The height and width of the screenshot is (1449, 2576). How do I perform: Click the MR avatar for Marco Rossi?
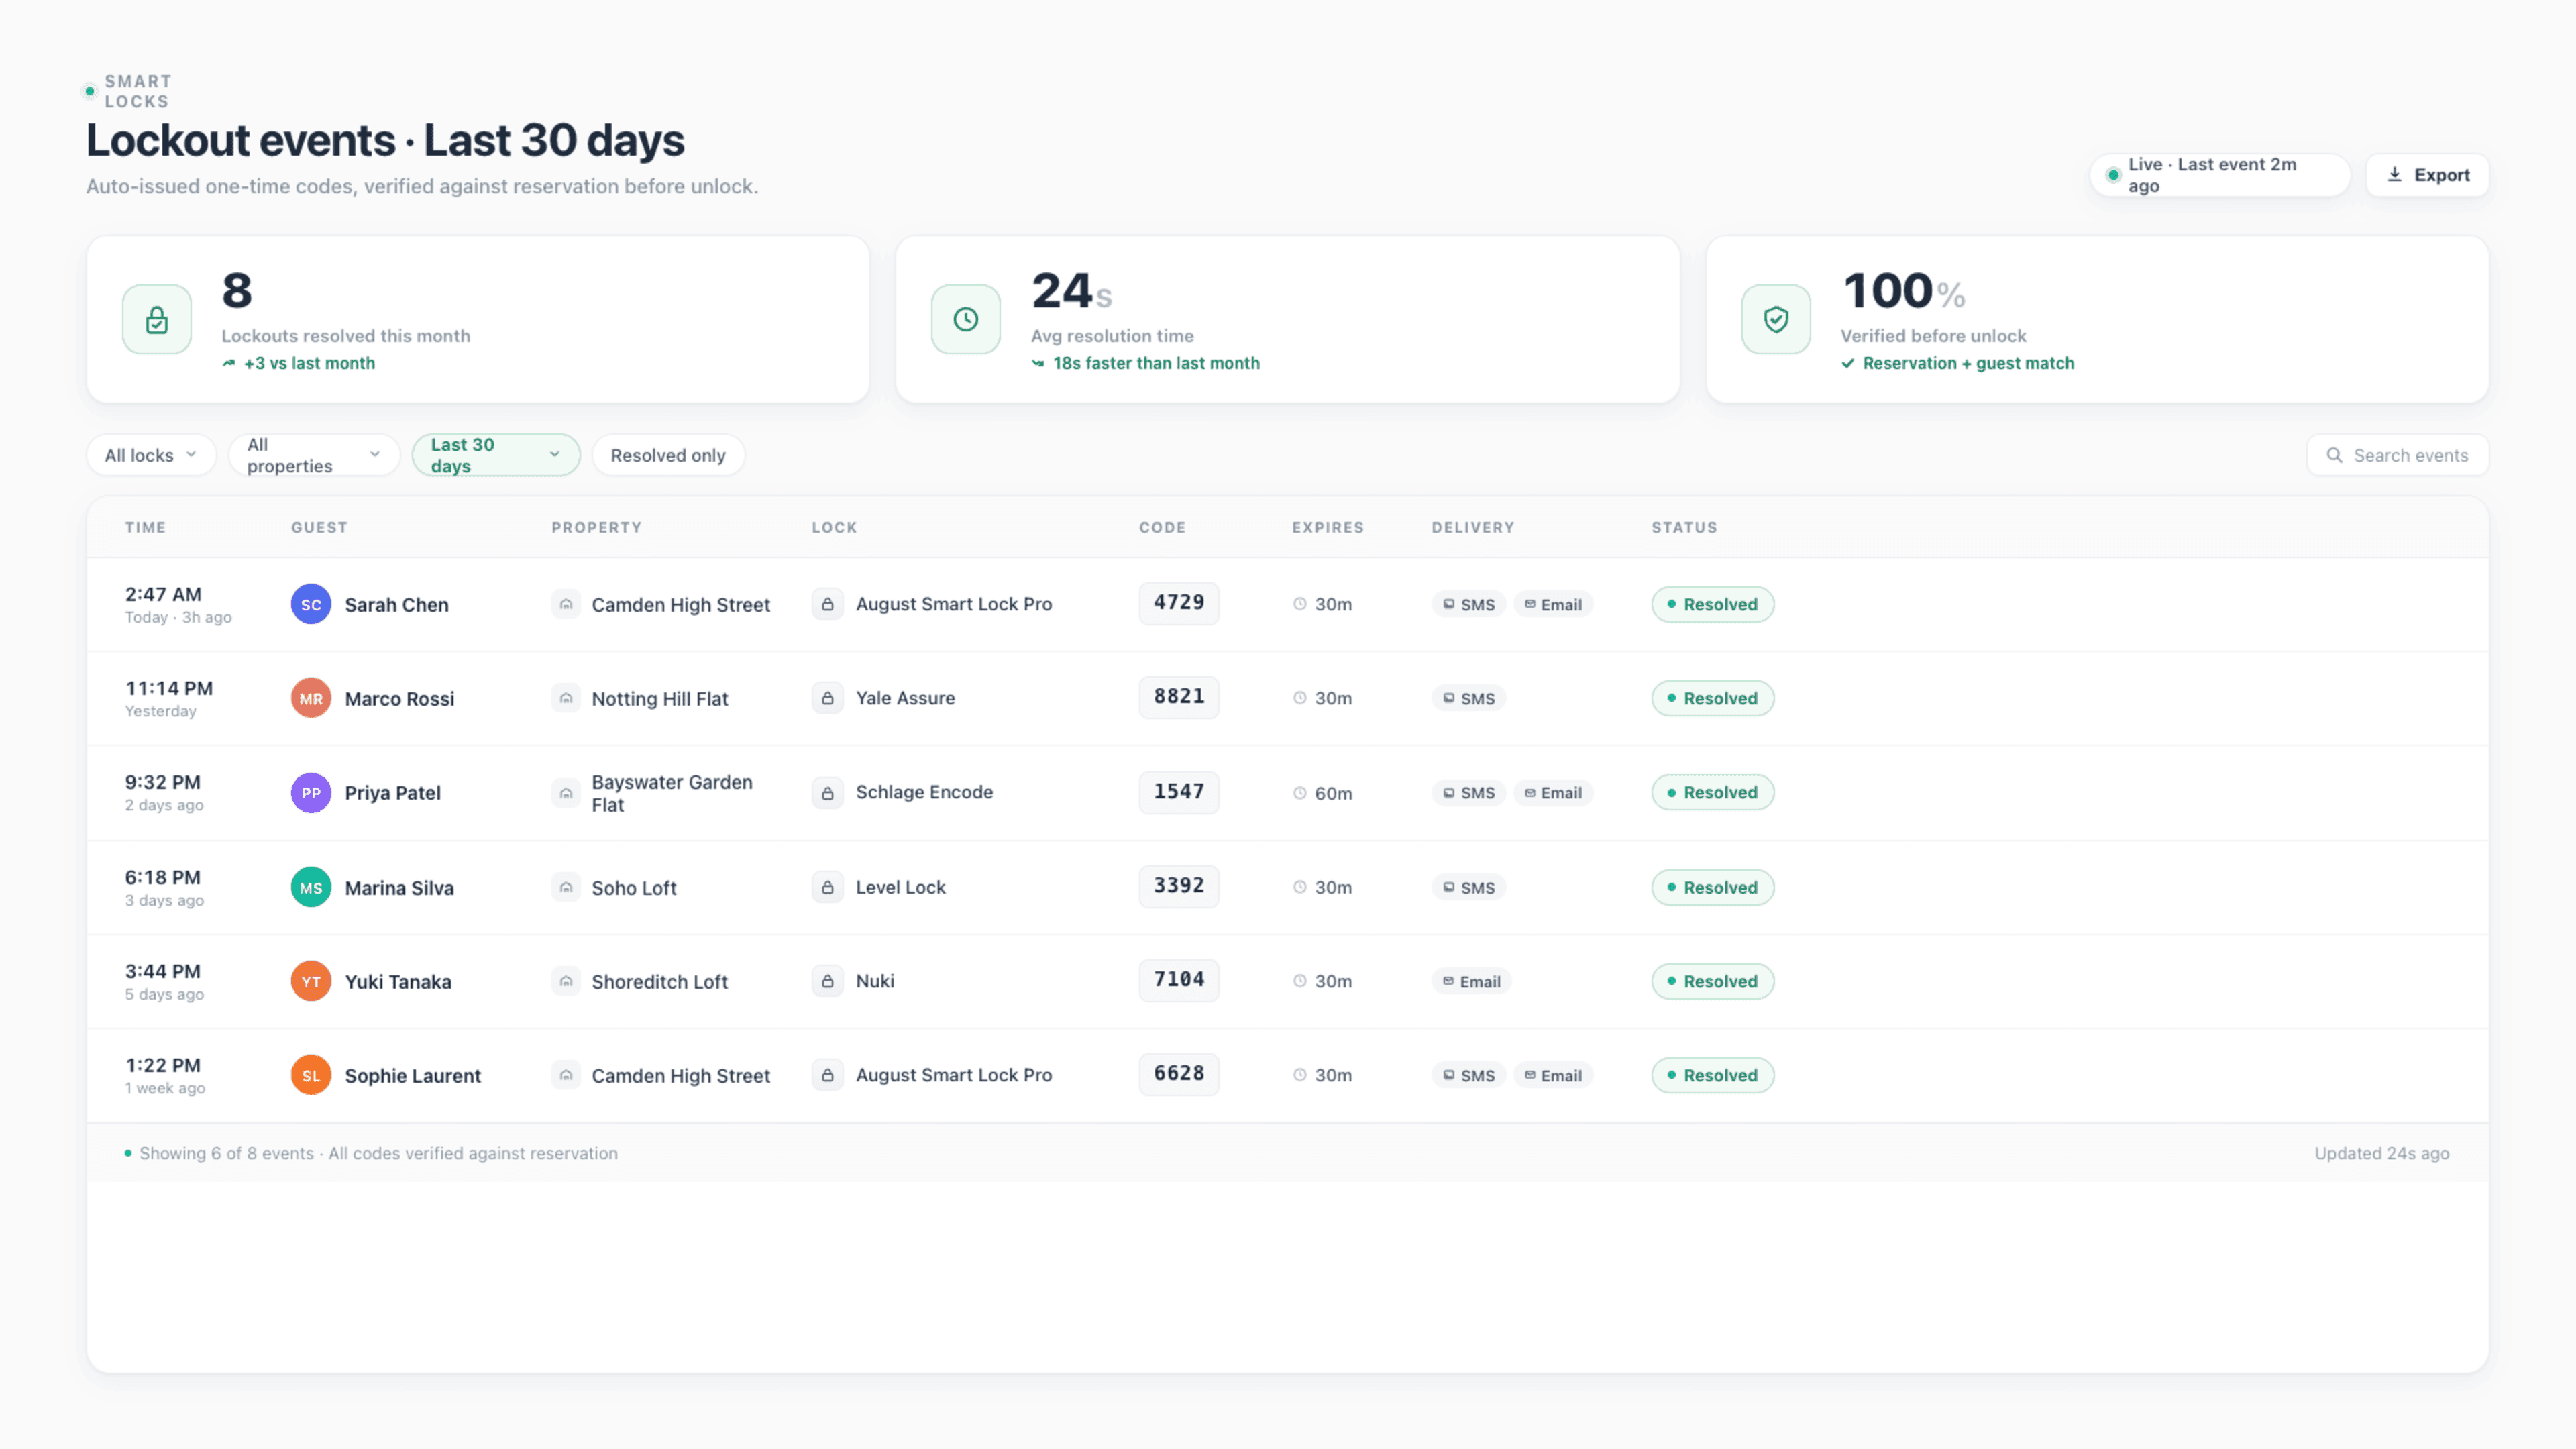[x=311, y=698]
